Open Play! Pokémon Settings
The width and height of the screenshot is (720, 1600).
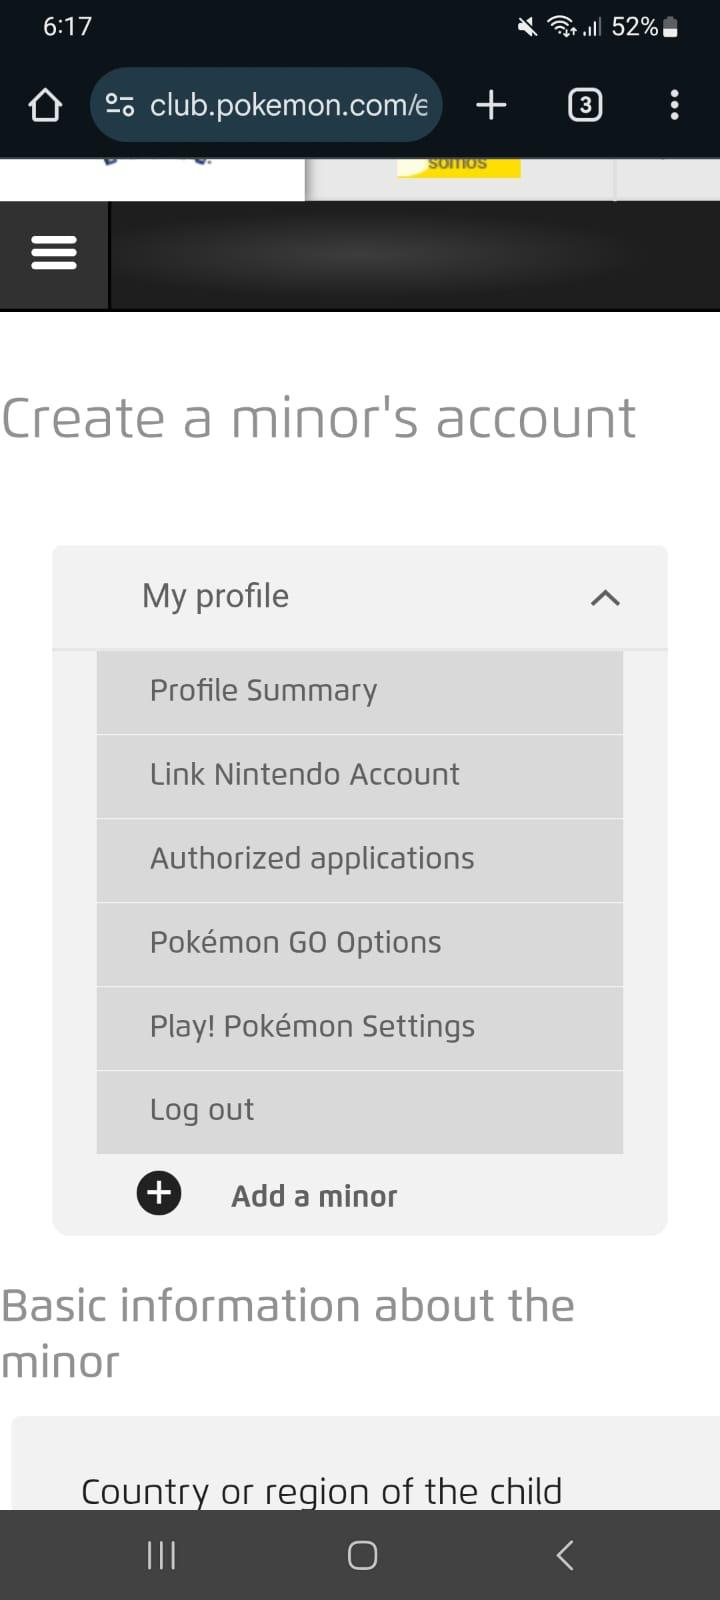(x=312, y=1027)
